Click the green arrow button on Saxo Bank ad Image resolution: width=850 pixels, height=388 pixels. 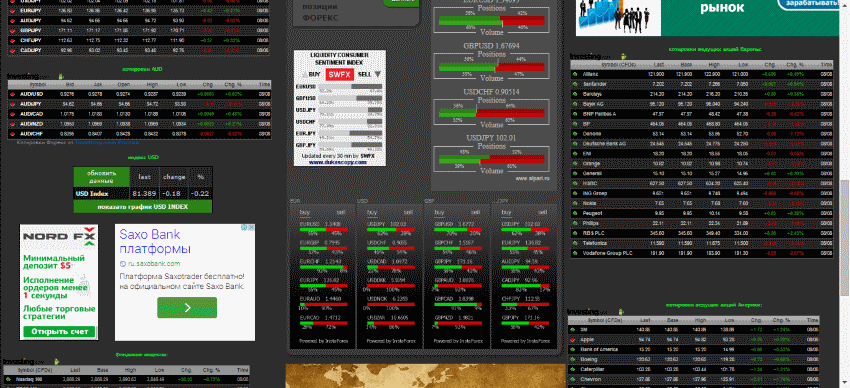[187, 307]
